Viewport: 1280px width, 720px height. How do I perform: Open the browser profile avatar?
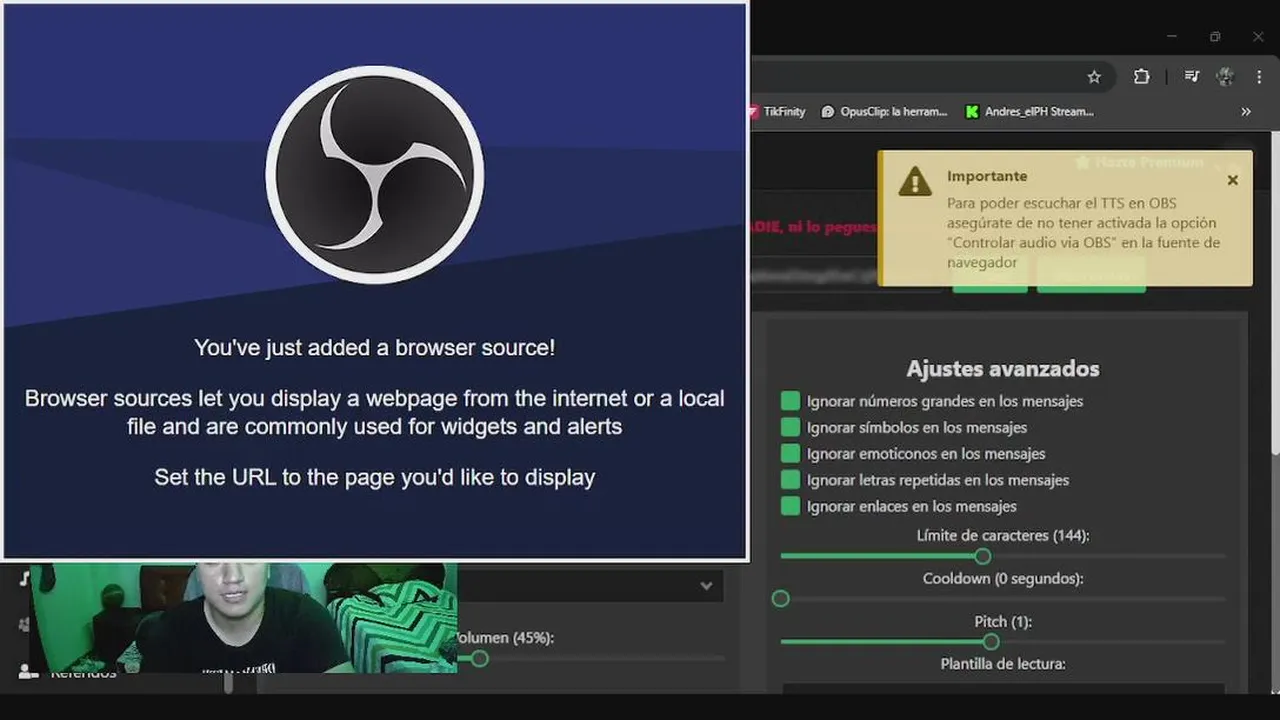(1225, 77)
